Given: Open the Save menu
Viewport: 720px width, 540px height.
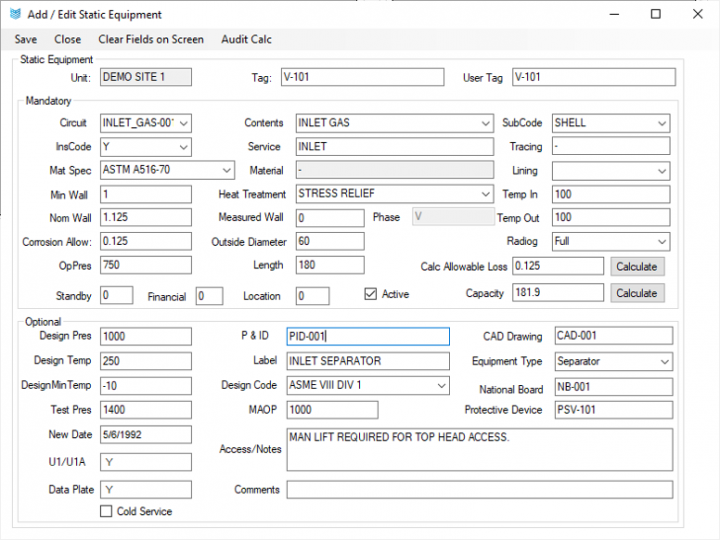Looking at the screenshot, I should 26,39.
